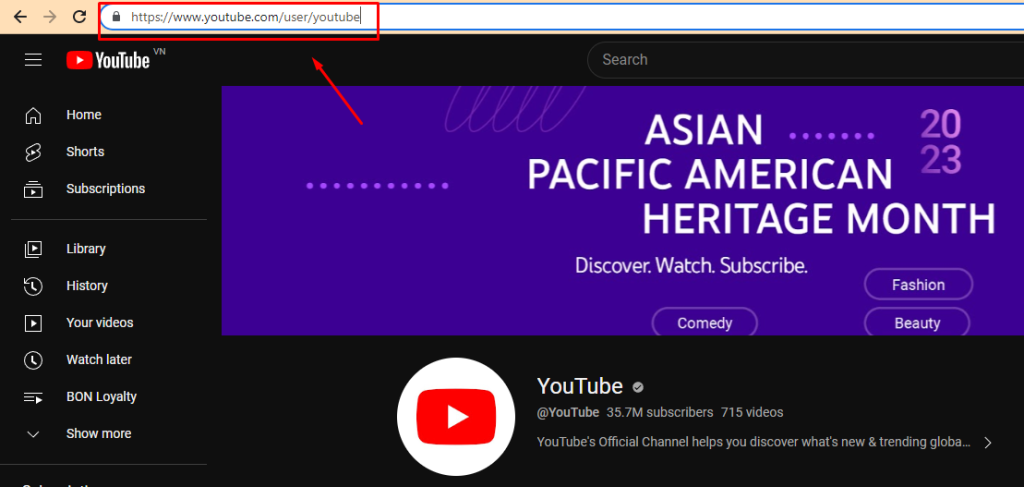Viewport: 1024px width, 487px height.
Task: Click the Your videos icon
Action: 33,323
